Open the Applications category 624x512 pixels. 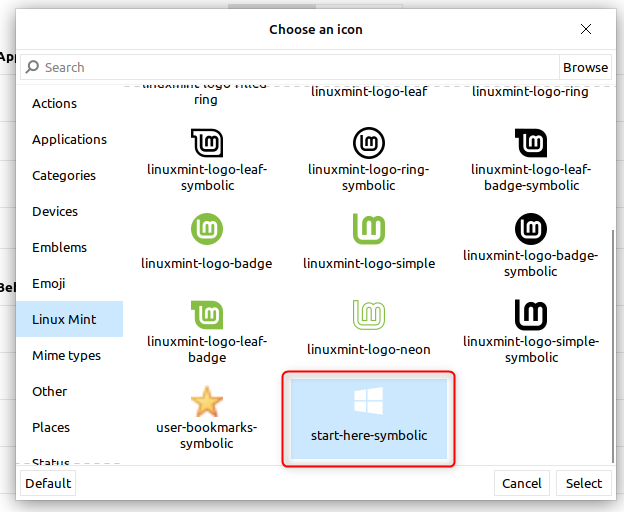[69, 140]
